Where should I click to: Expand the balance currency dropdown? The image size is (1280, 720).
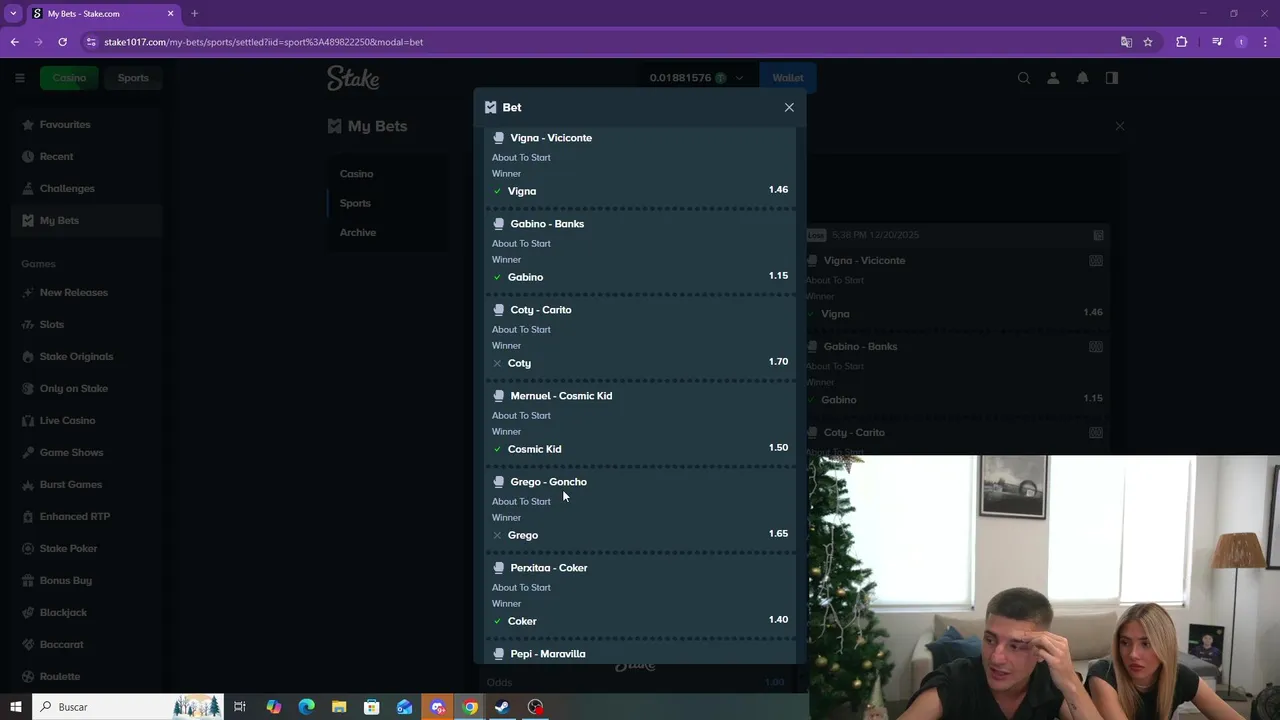[x=739, y=78]
